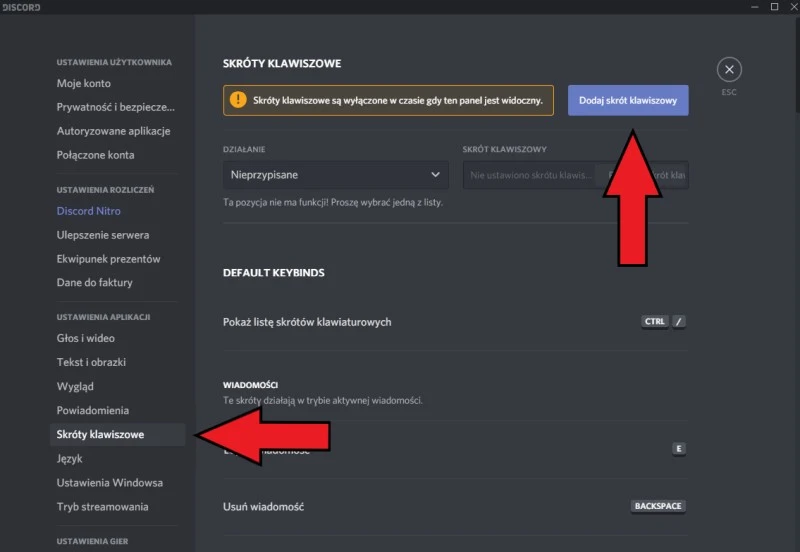Click USTAWIENIA APLIKACJI sidebar header
The width and height of the screenshot is (800, 552).
104,317
